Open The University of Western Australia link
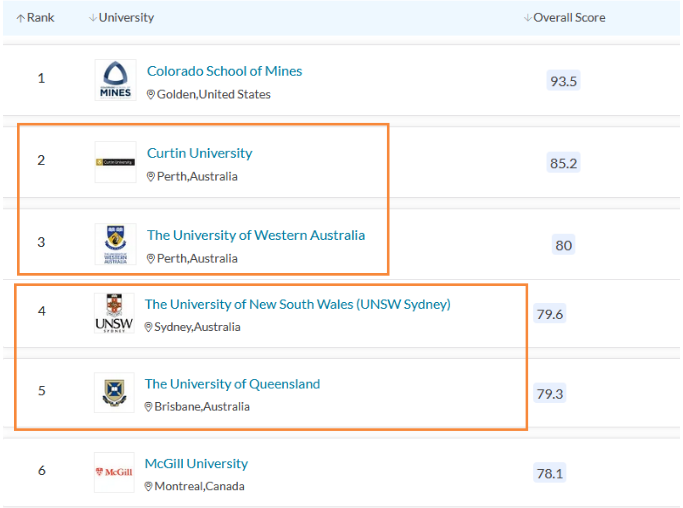 pos(255,235)
